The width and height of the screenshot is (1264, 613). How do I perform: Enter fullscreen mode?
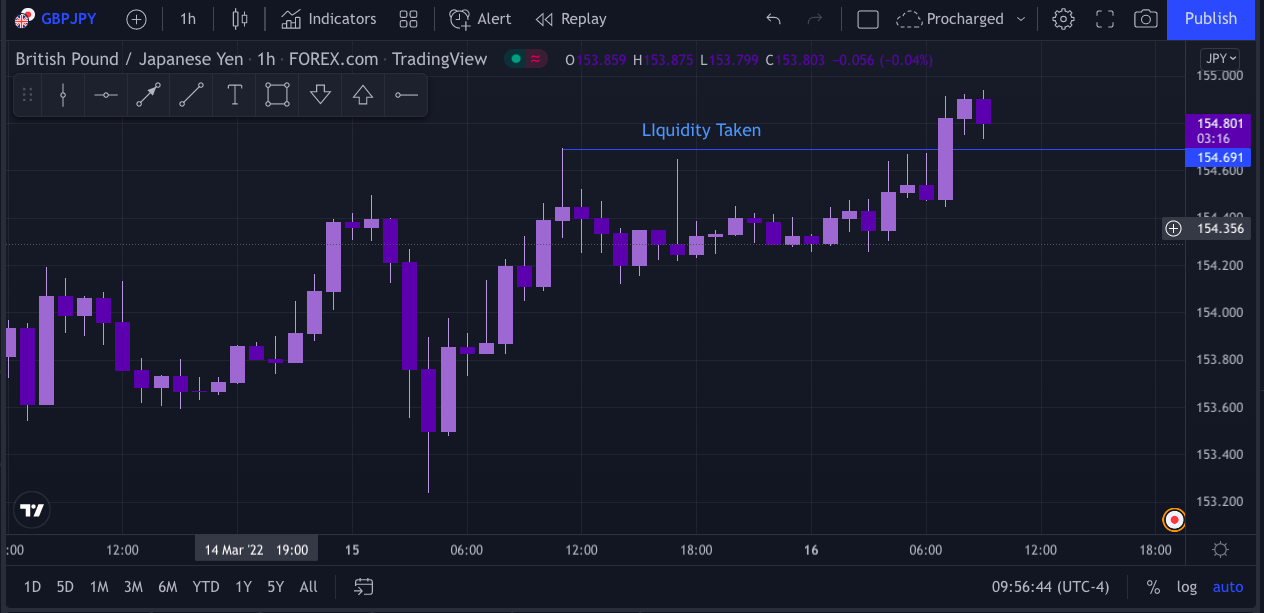pyautogui.click(x=1105, y=19)
